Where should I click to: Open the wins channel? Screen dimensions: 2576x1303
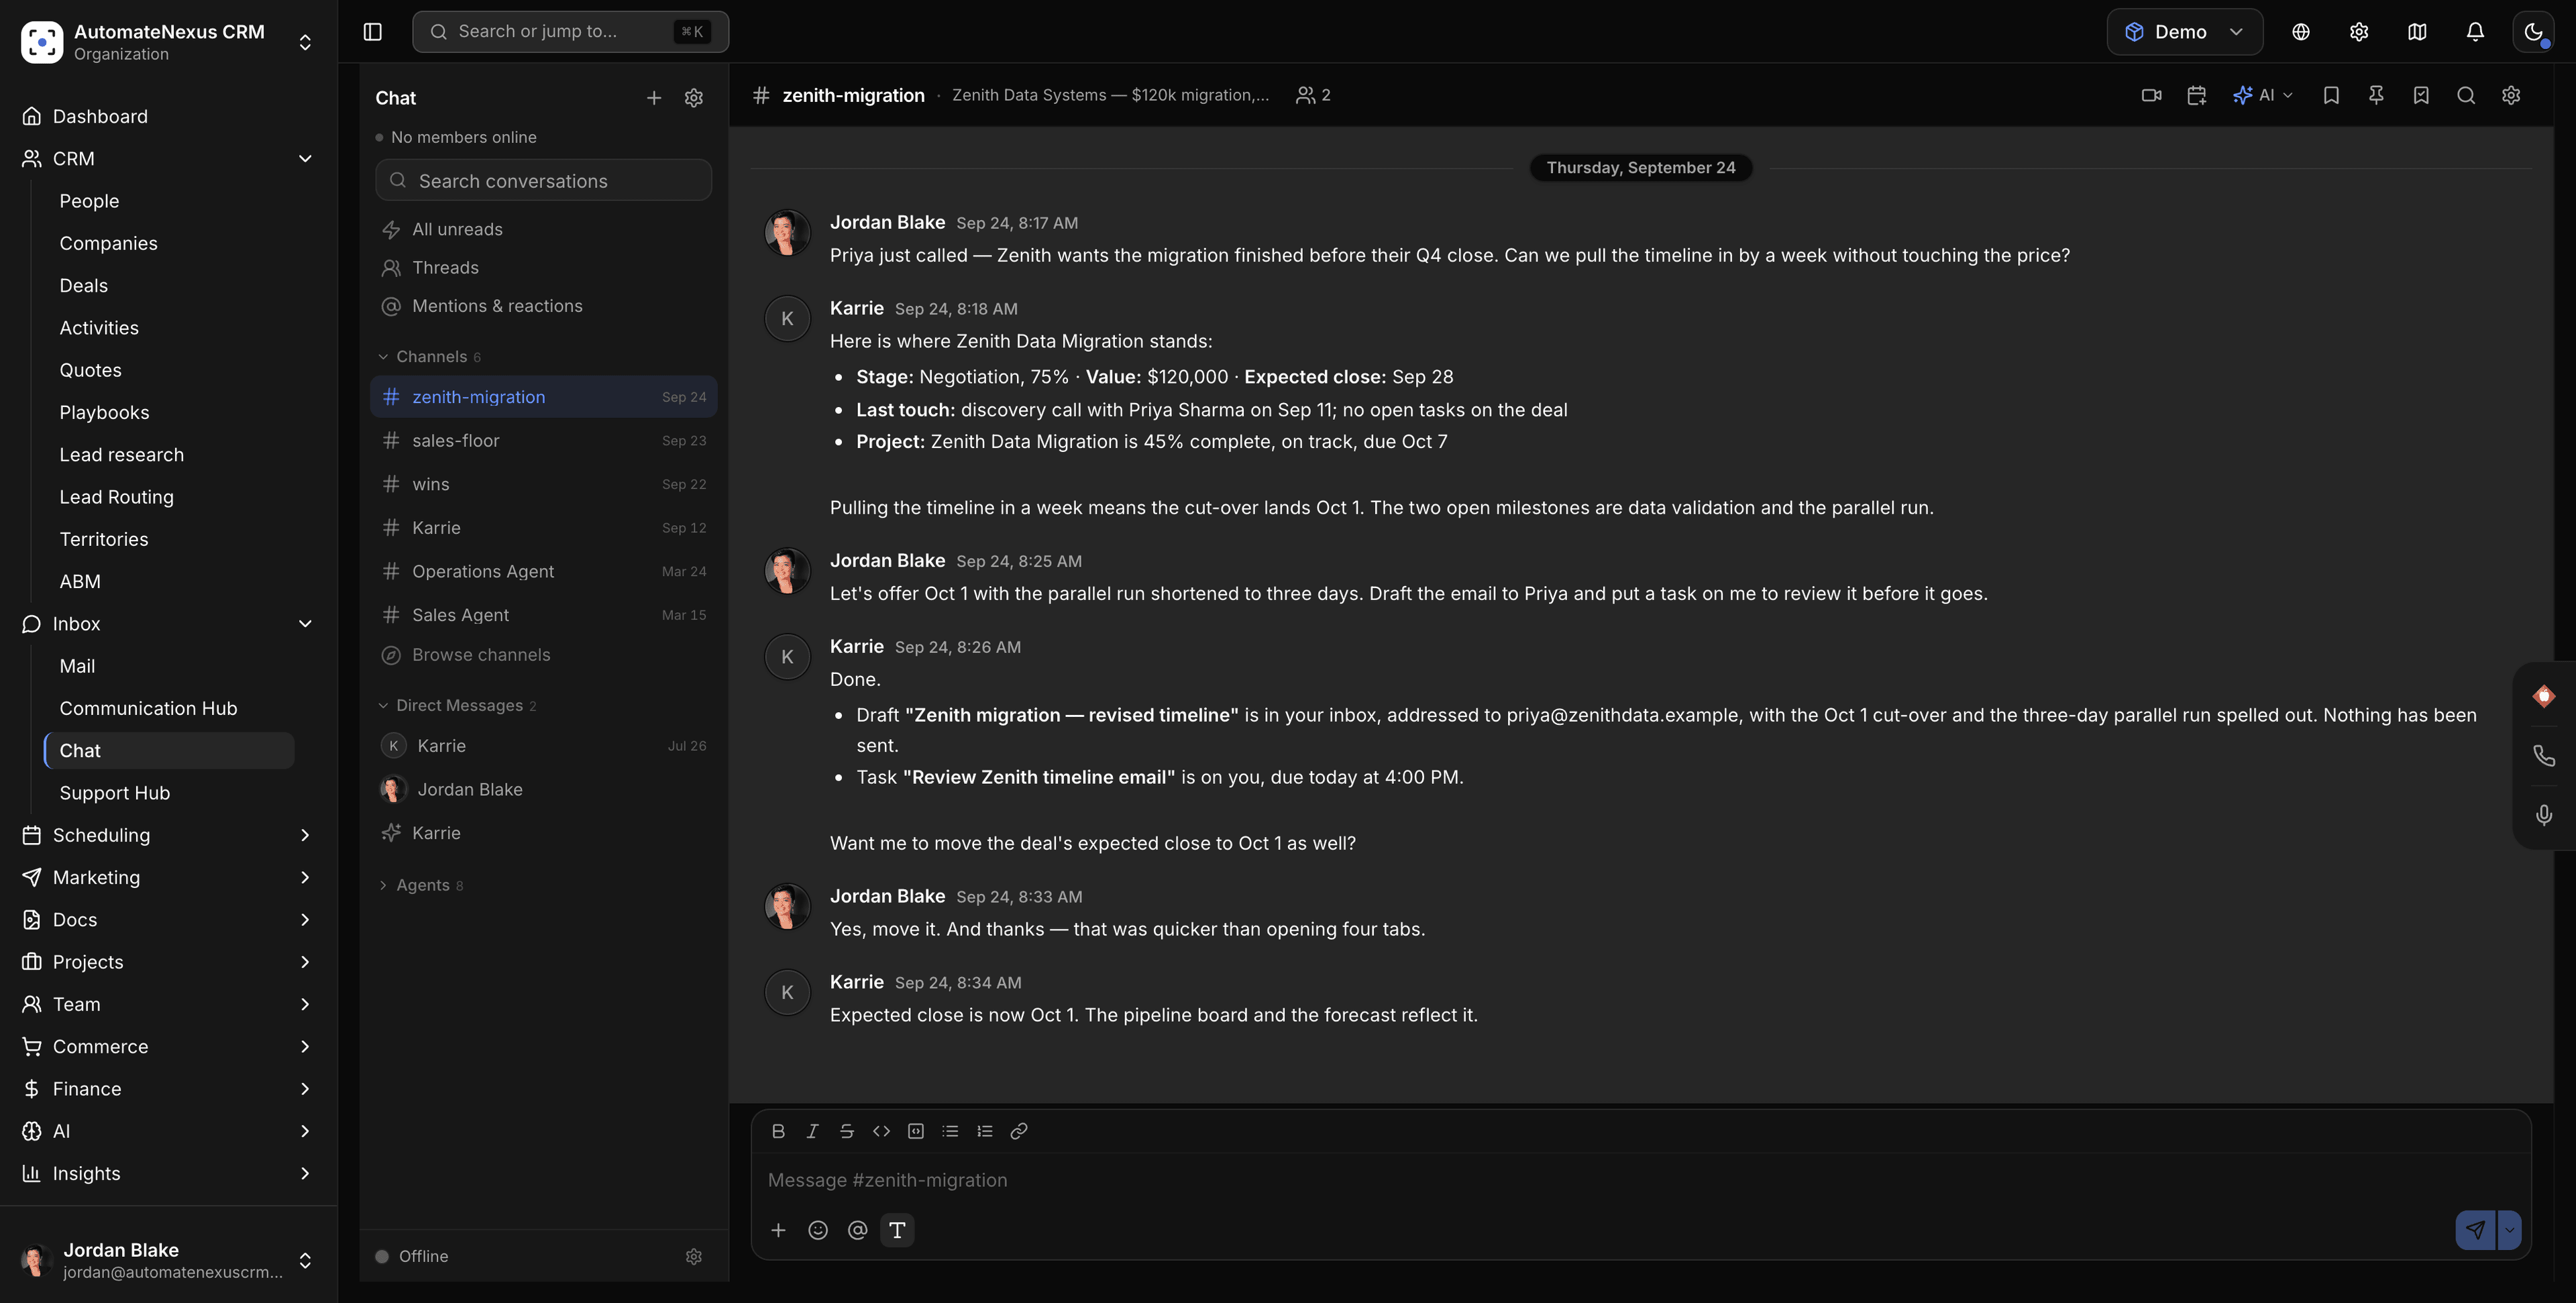pyautogui.click(x=544, y=484)
